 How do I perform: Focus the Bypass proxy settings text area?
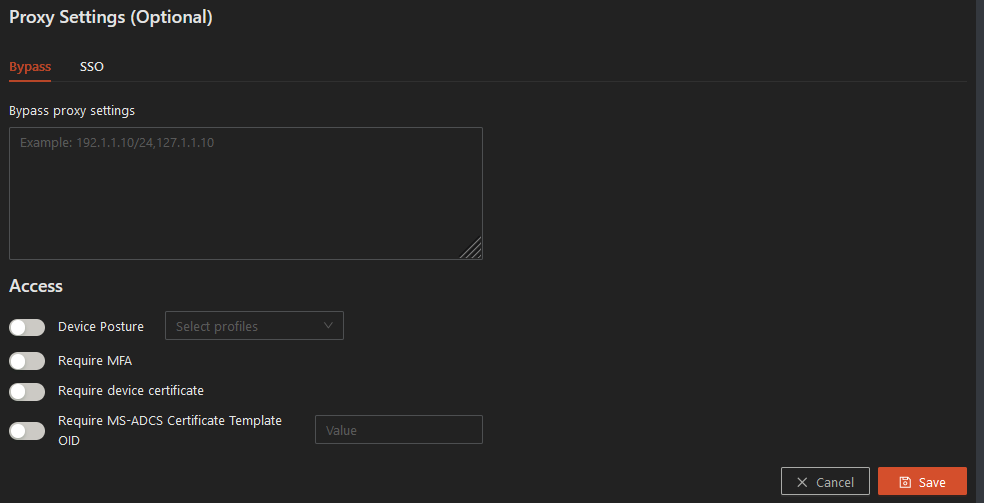(x=245, y=193)
